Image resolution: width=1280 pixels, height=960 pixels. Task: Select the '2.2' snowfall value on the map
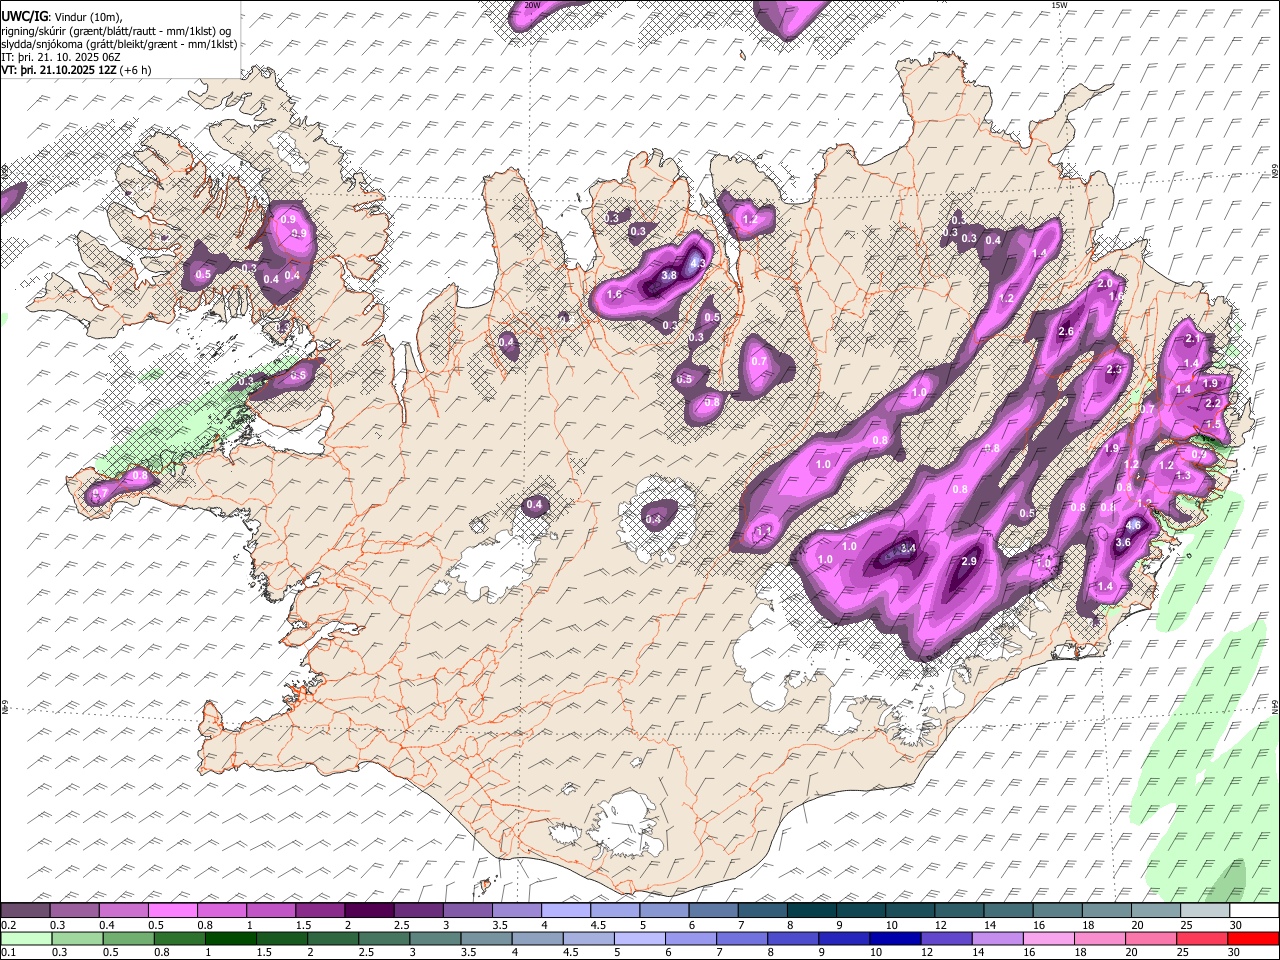click(1213, 403)
